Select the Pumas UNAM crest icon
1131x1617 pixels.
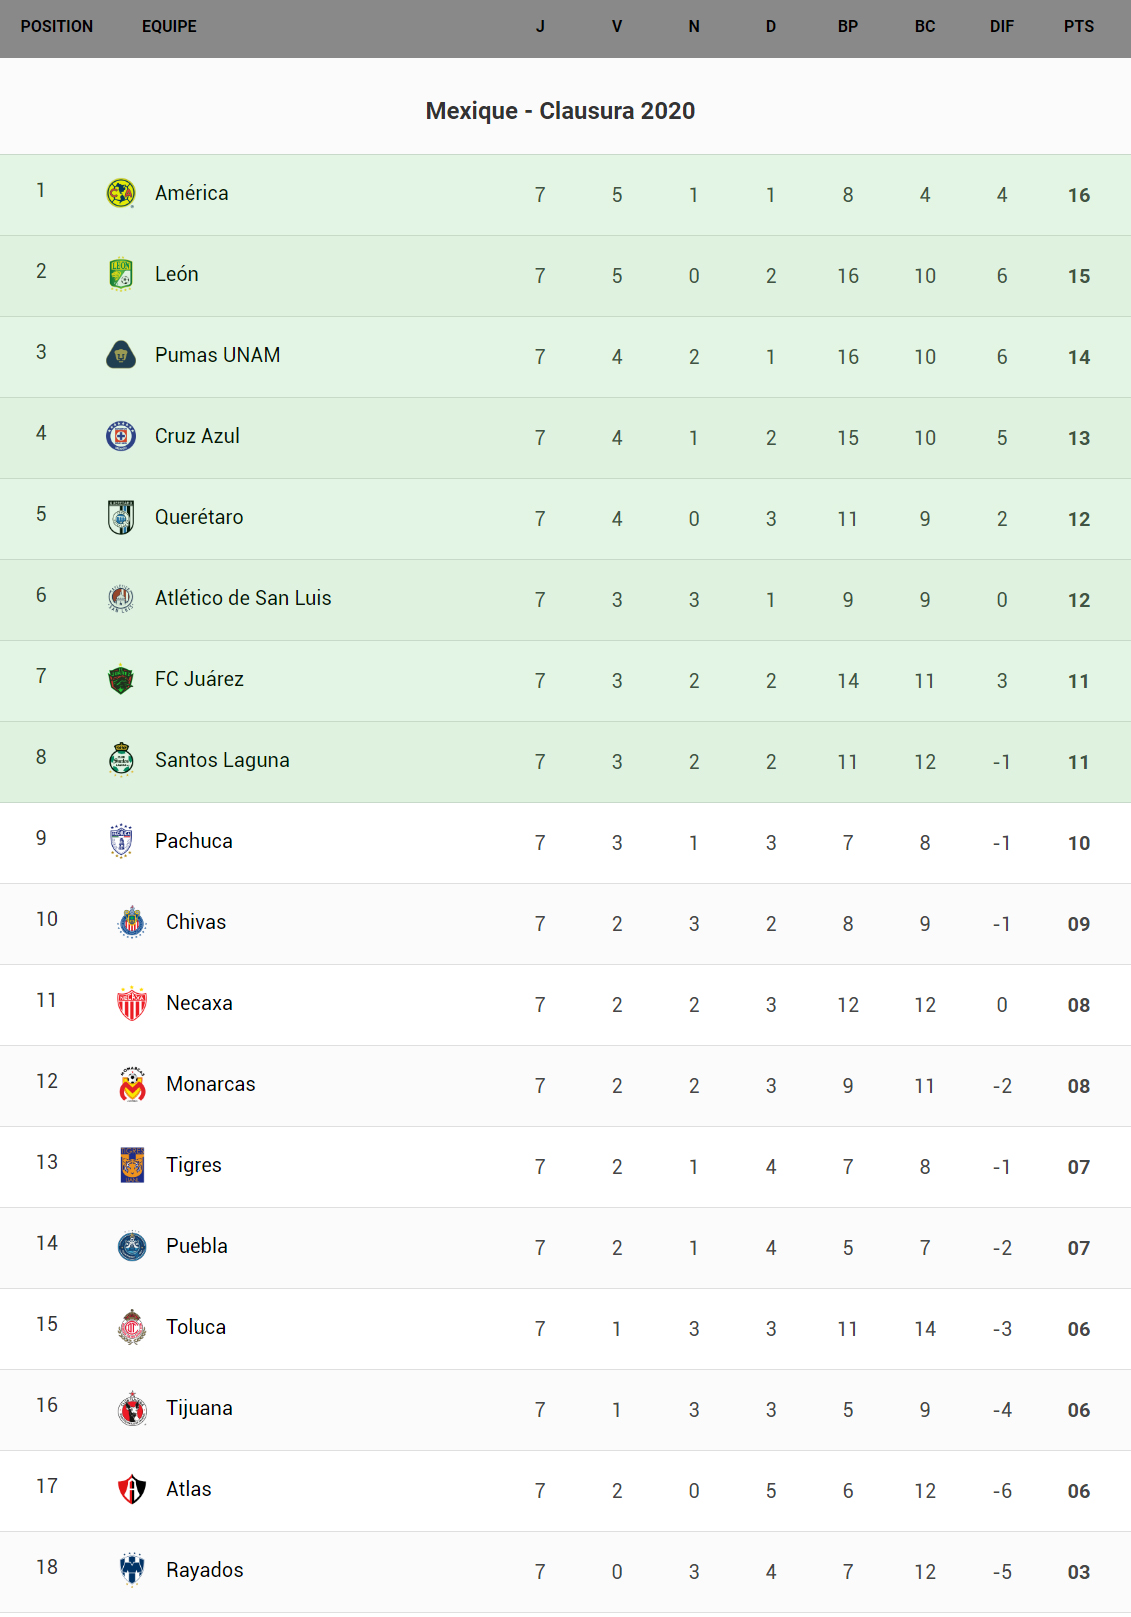coord(121,355)
